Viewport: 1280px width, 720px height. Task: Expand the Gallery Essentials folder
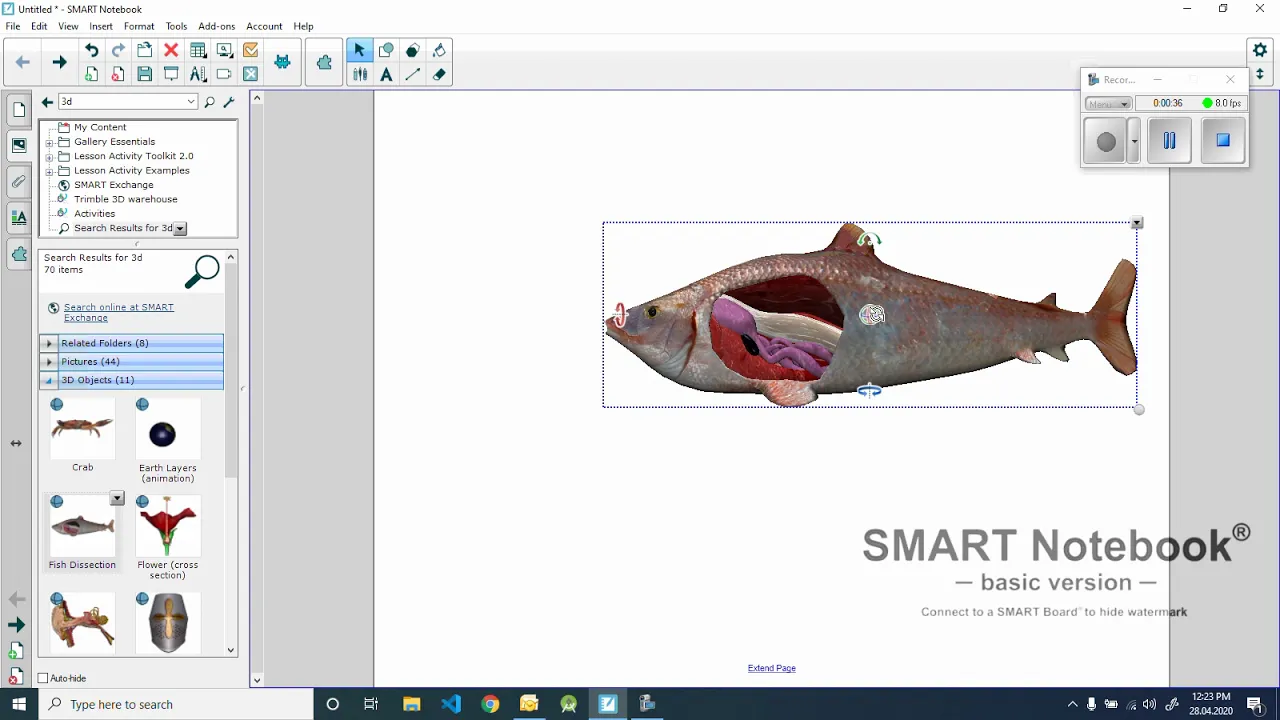49,142
